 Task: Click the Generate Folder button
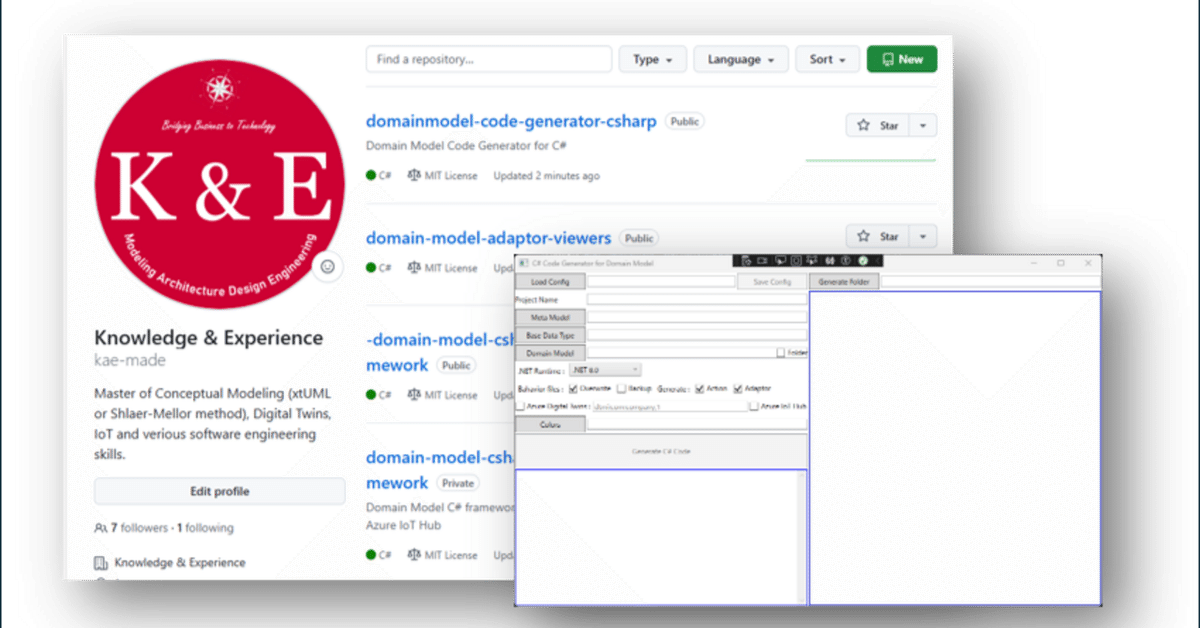(845, 282)
